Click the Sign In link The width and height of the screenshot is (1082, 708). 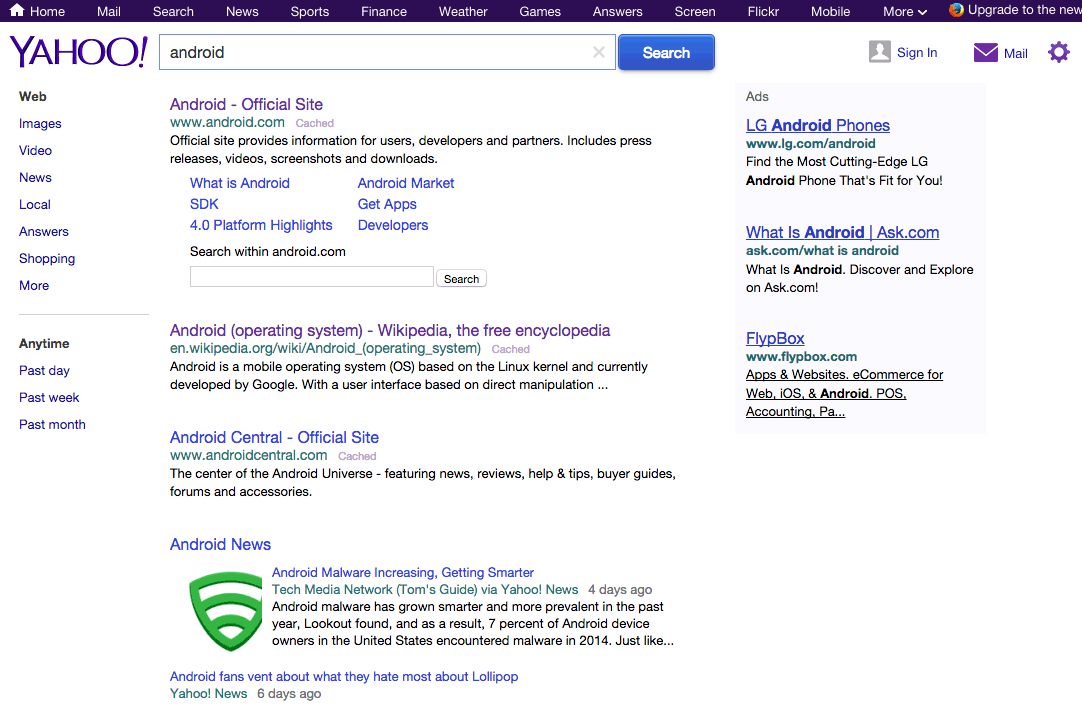917,52
